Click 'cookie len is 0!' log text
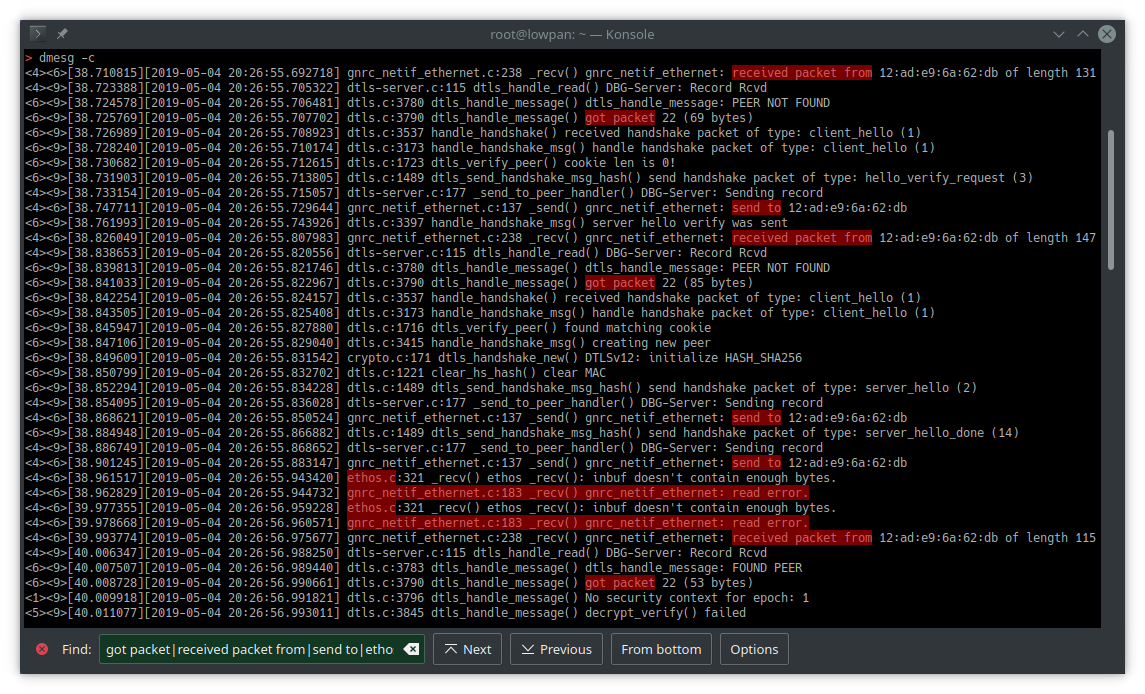Viewport: 1145px width, 694px height. click(619, 163)
